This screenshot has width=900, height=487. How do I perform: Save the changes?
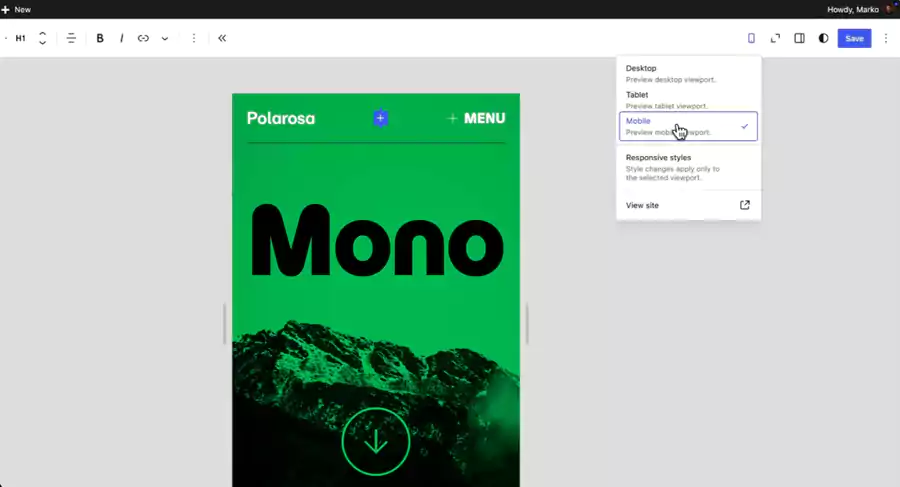click(x=854, y=38)
